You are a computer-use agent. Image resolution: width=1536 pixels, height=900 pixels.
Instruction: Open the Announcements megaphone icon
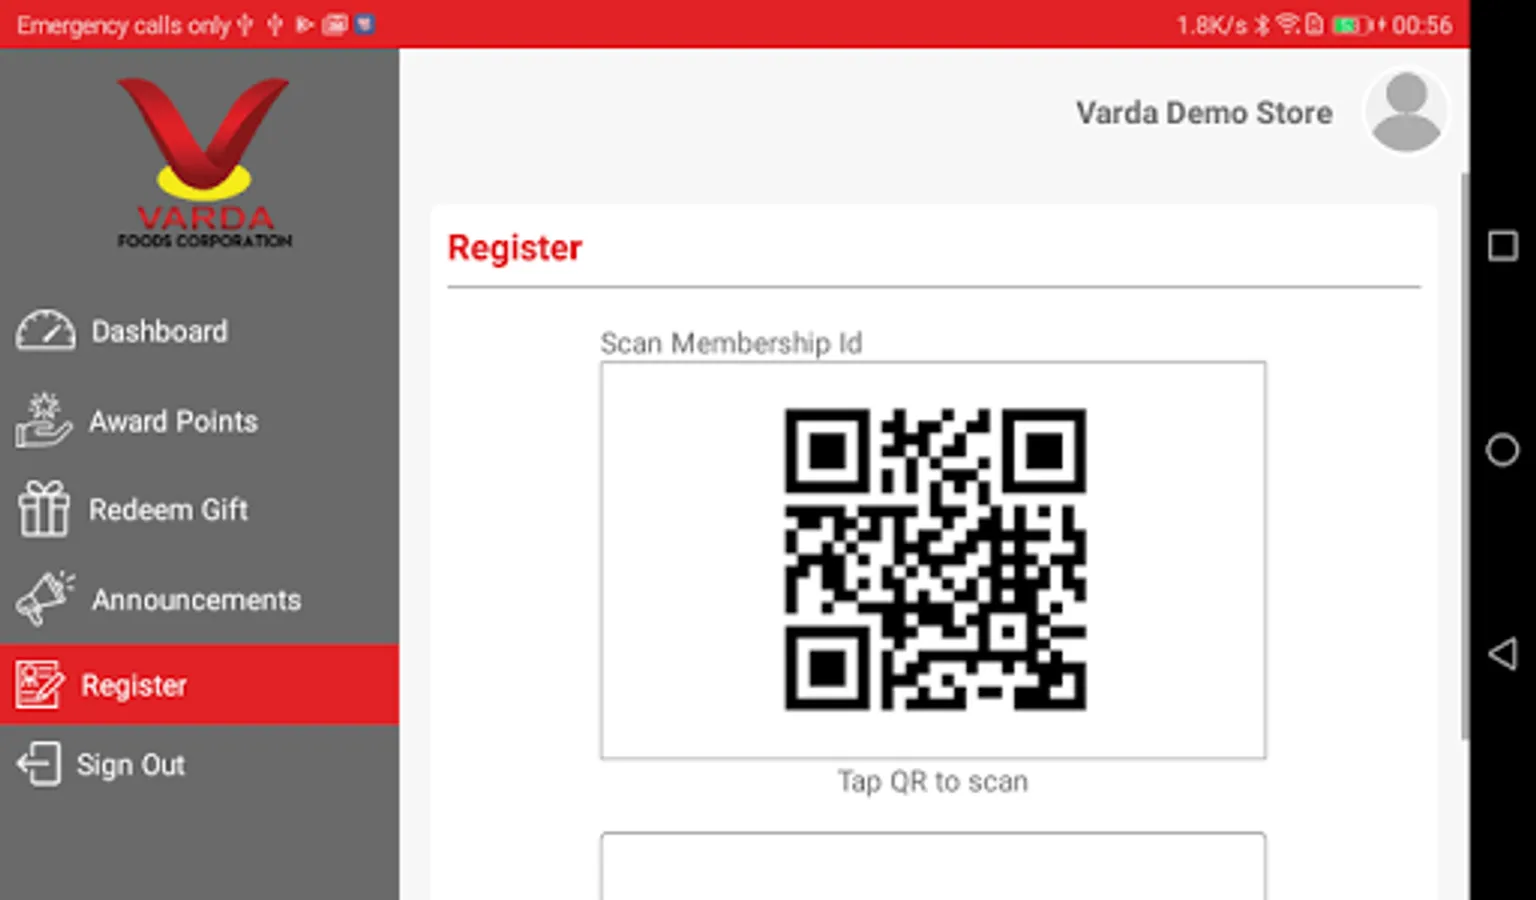point(45,598)
